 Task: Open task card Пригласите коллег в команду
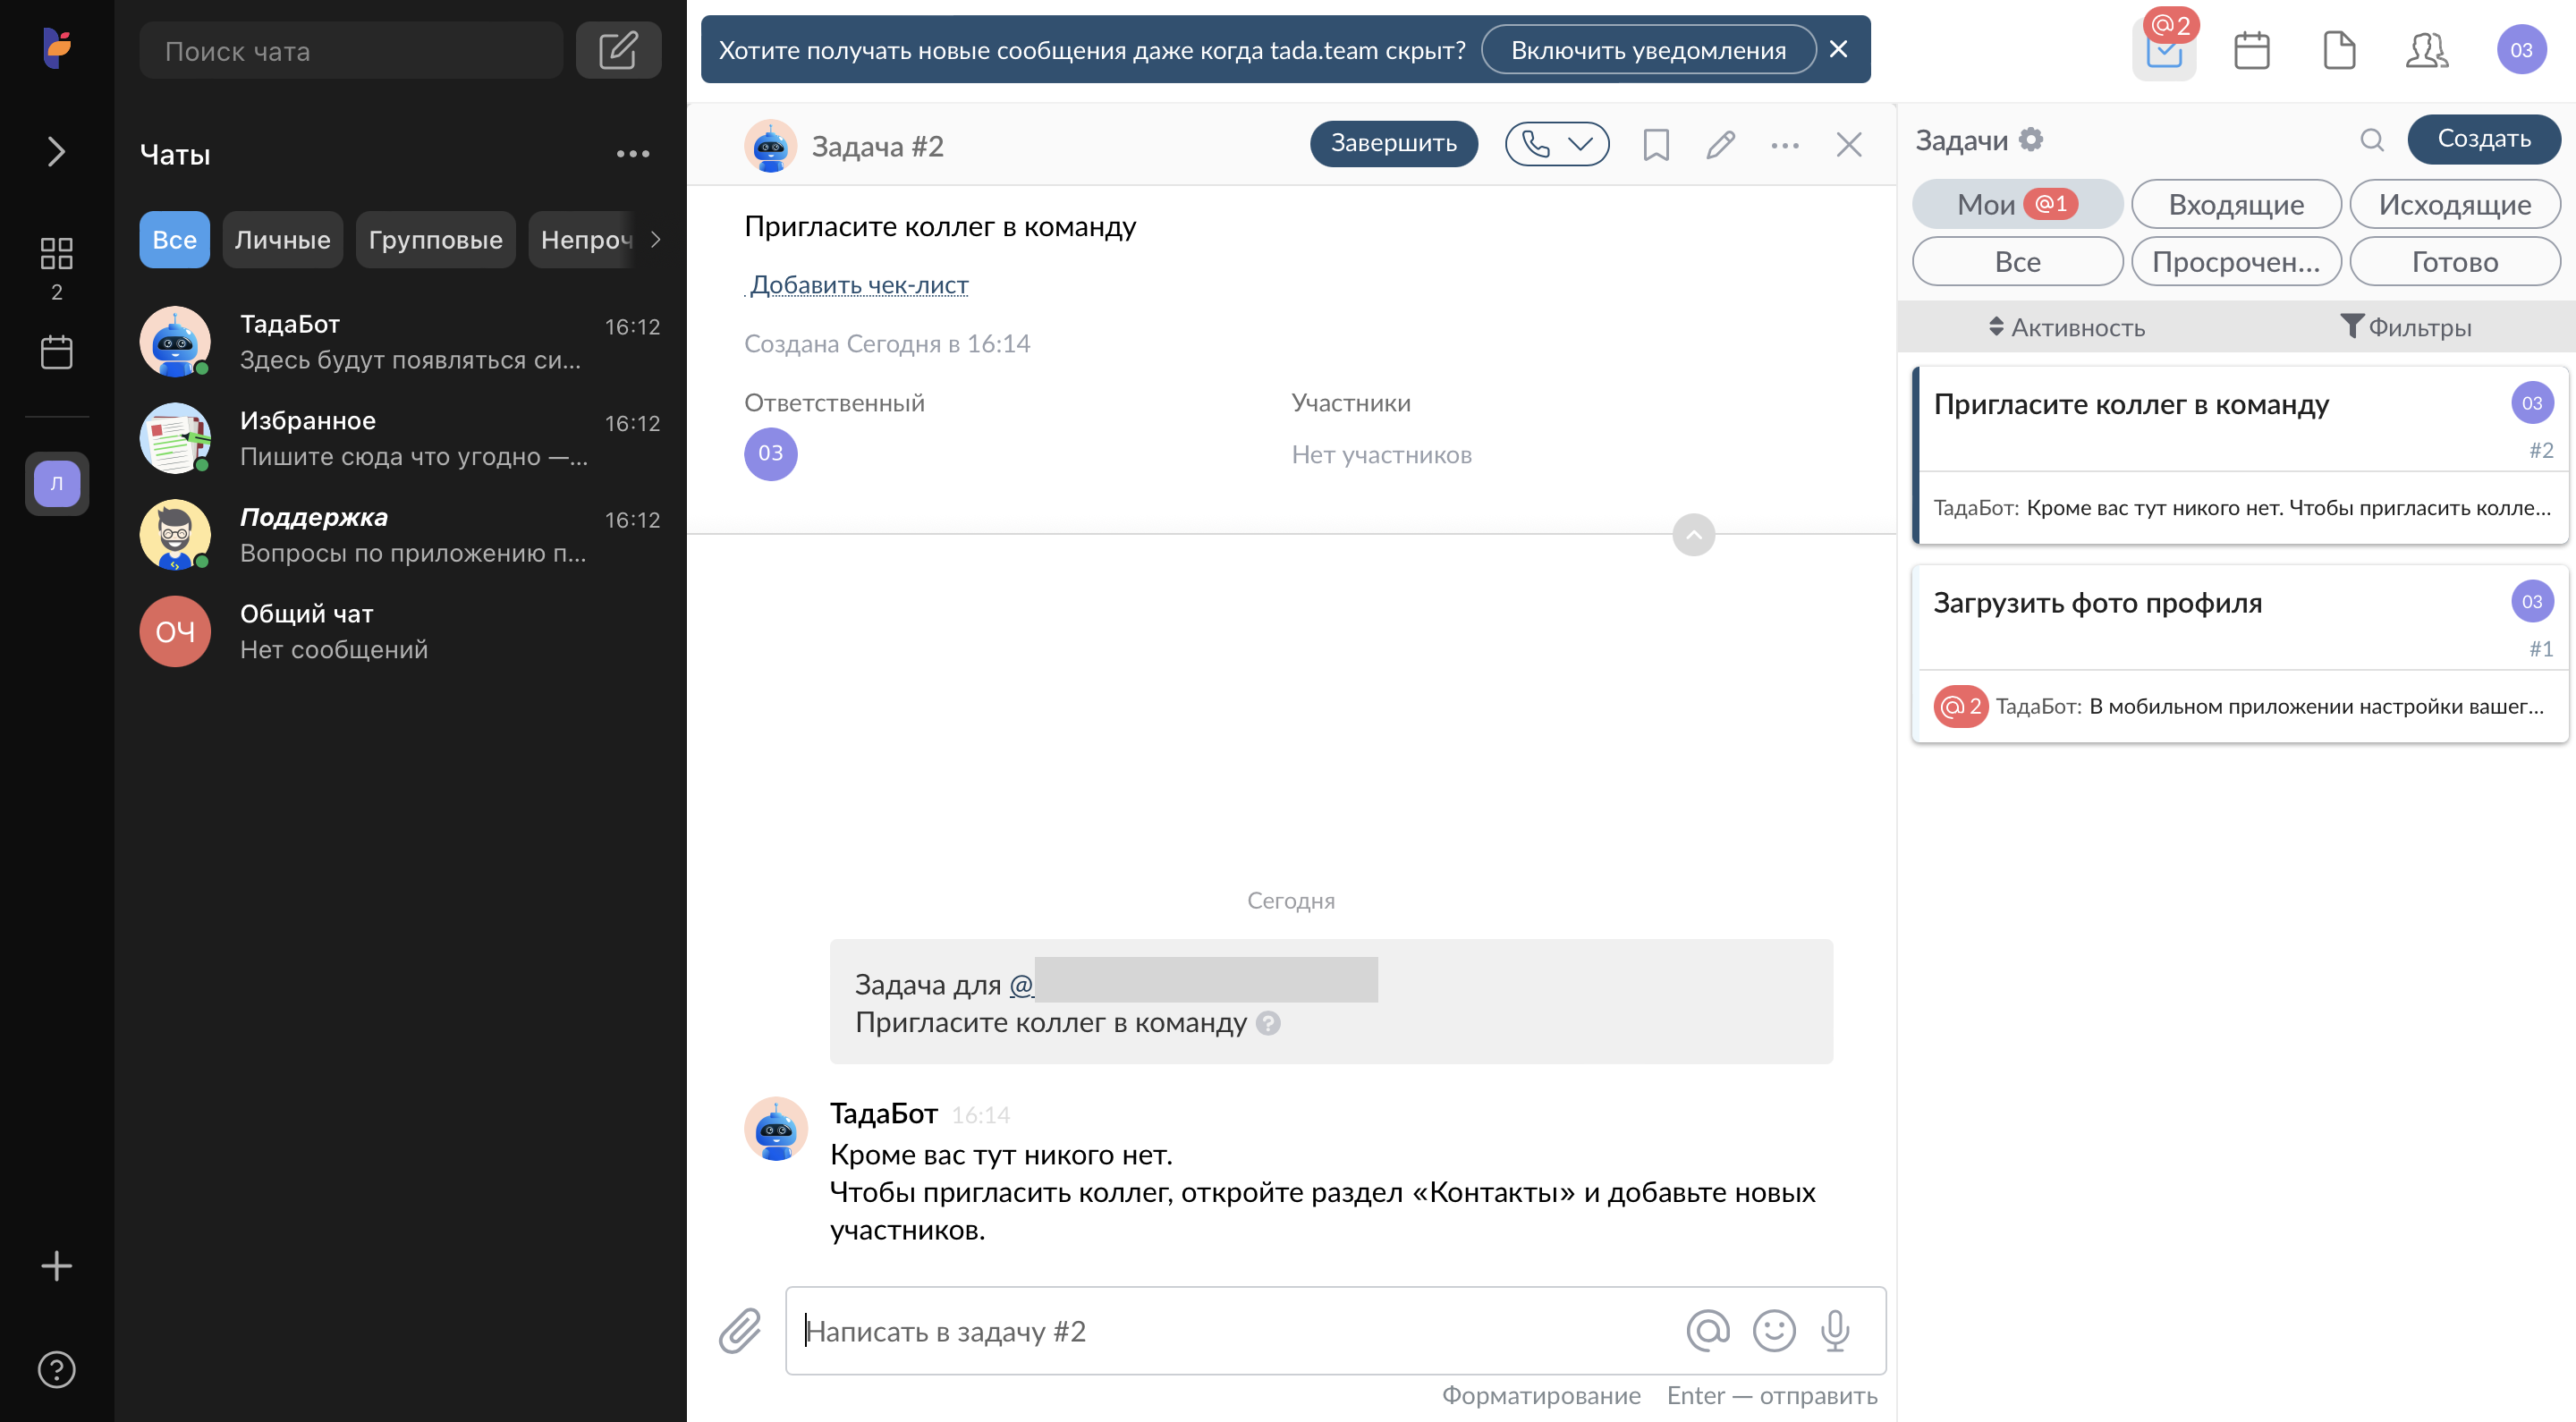[2240, 456]
